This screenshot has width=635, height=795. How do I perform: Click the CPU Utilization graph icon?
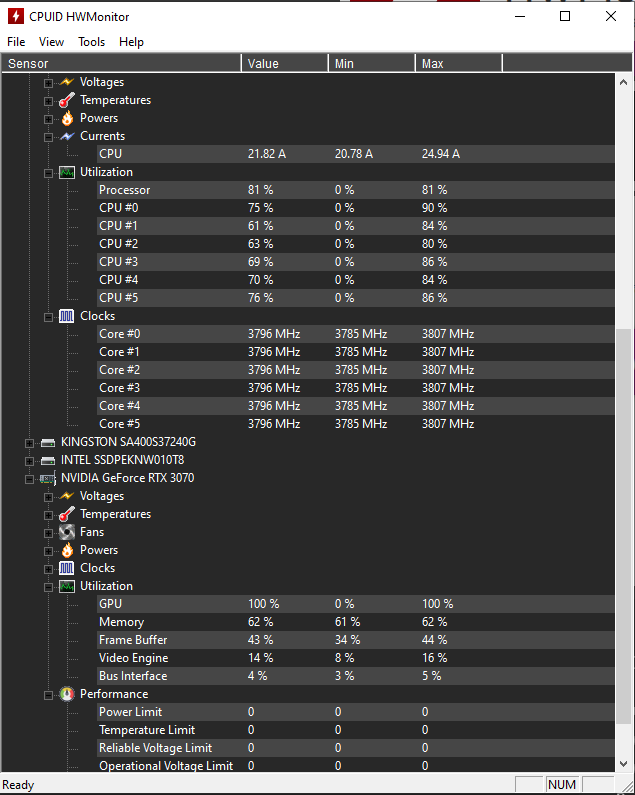pos(67,172)
